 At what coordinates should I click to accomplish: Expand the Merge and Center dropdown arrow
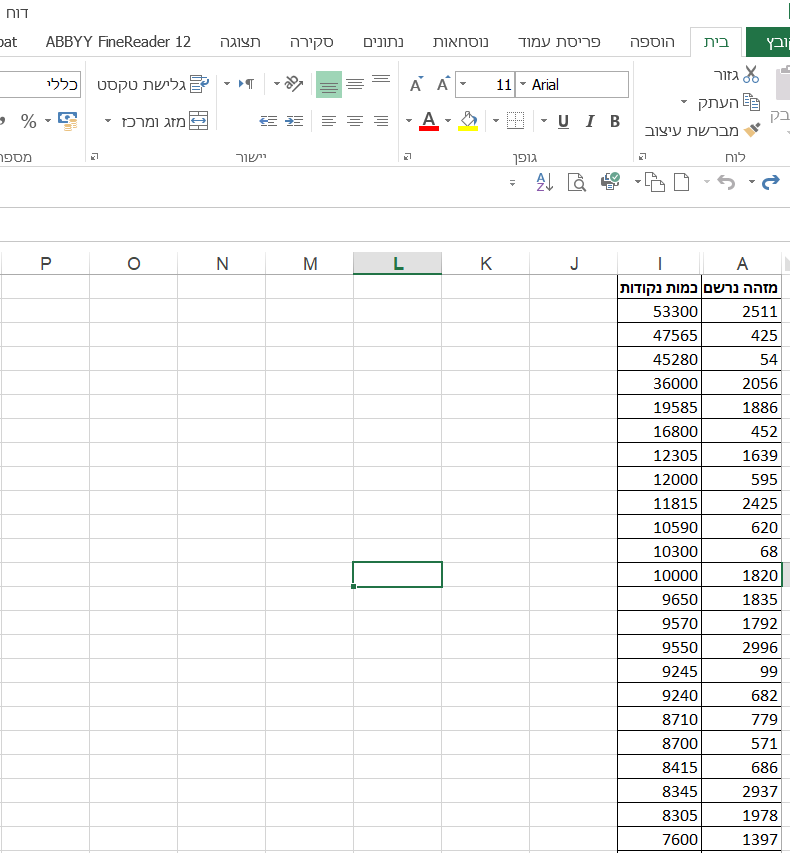point(108,121)
